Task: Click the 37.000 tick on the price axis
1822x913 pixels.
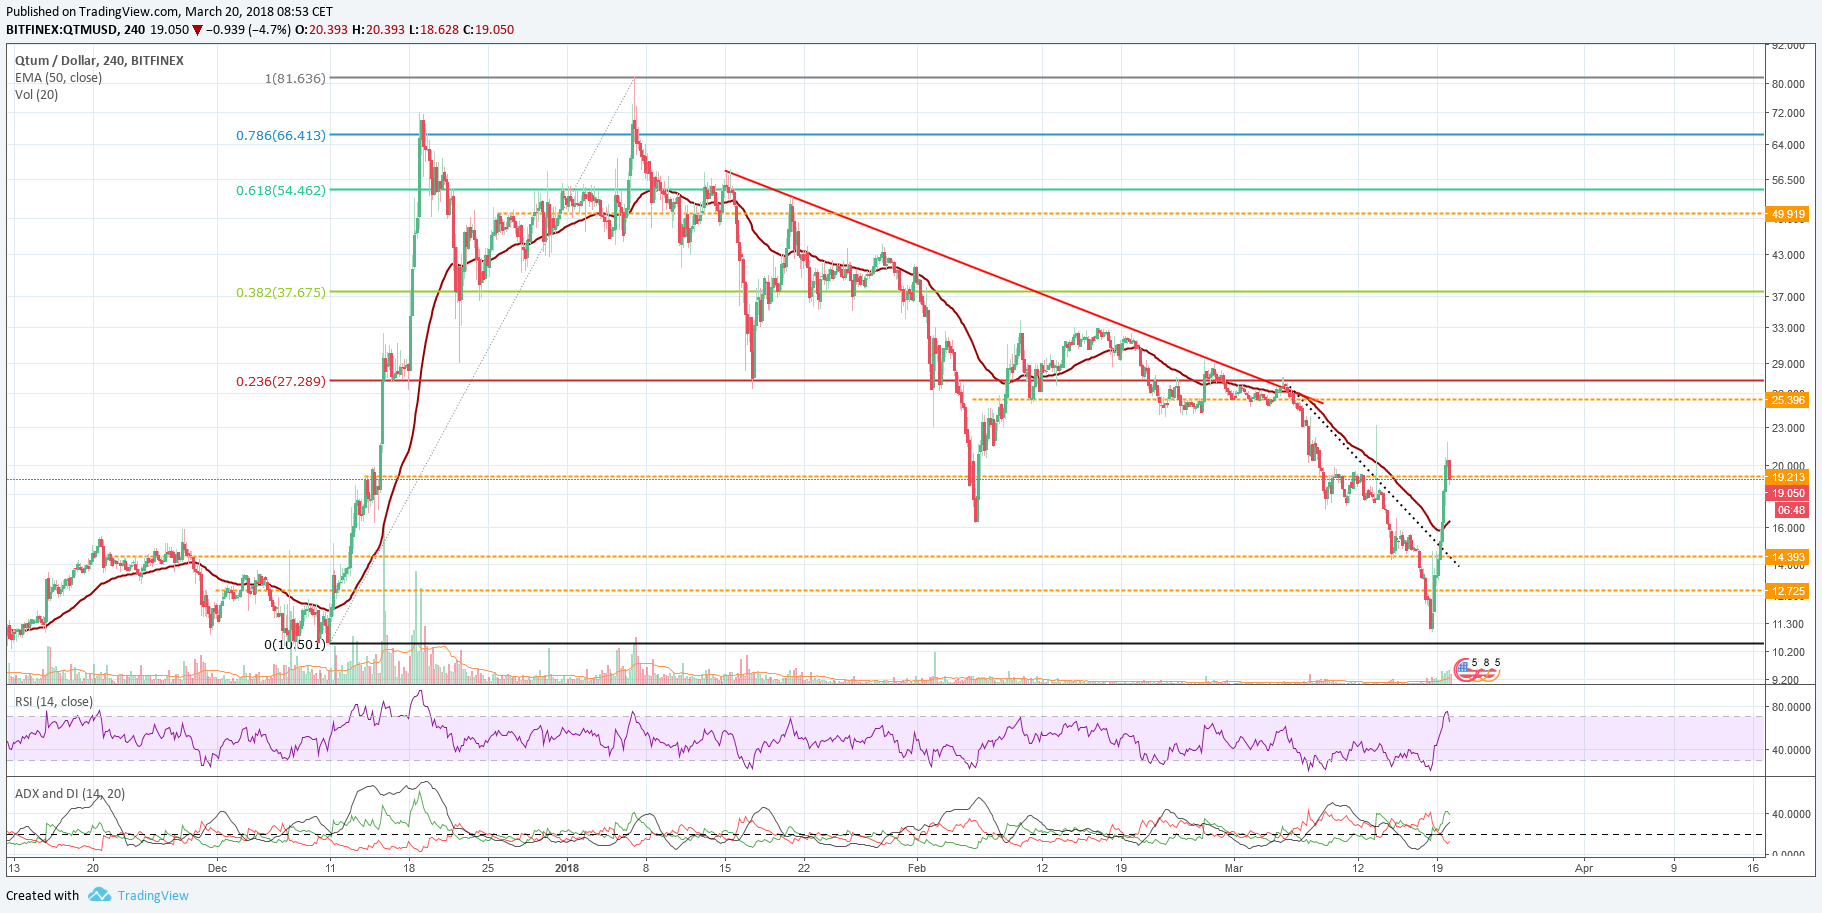Action: pyautogui.click(x=1788, y=297)
